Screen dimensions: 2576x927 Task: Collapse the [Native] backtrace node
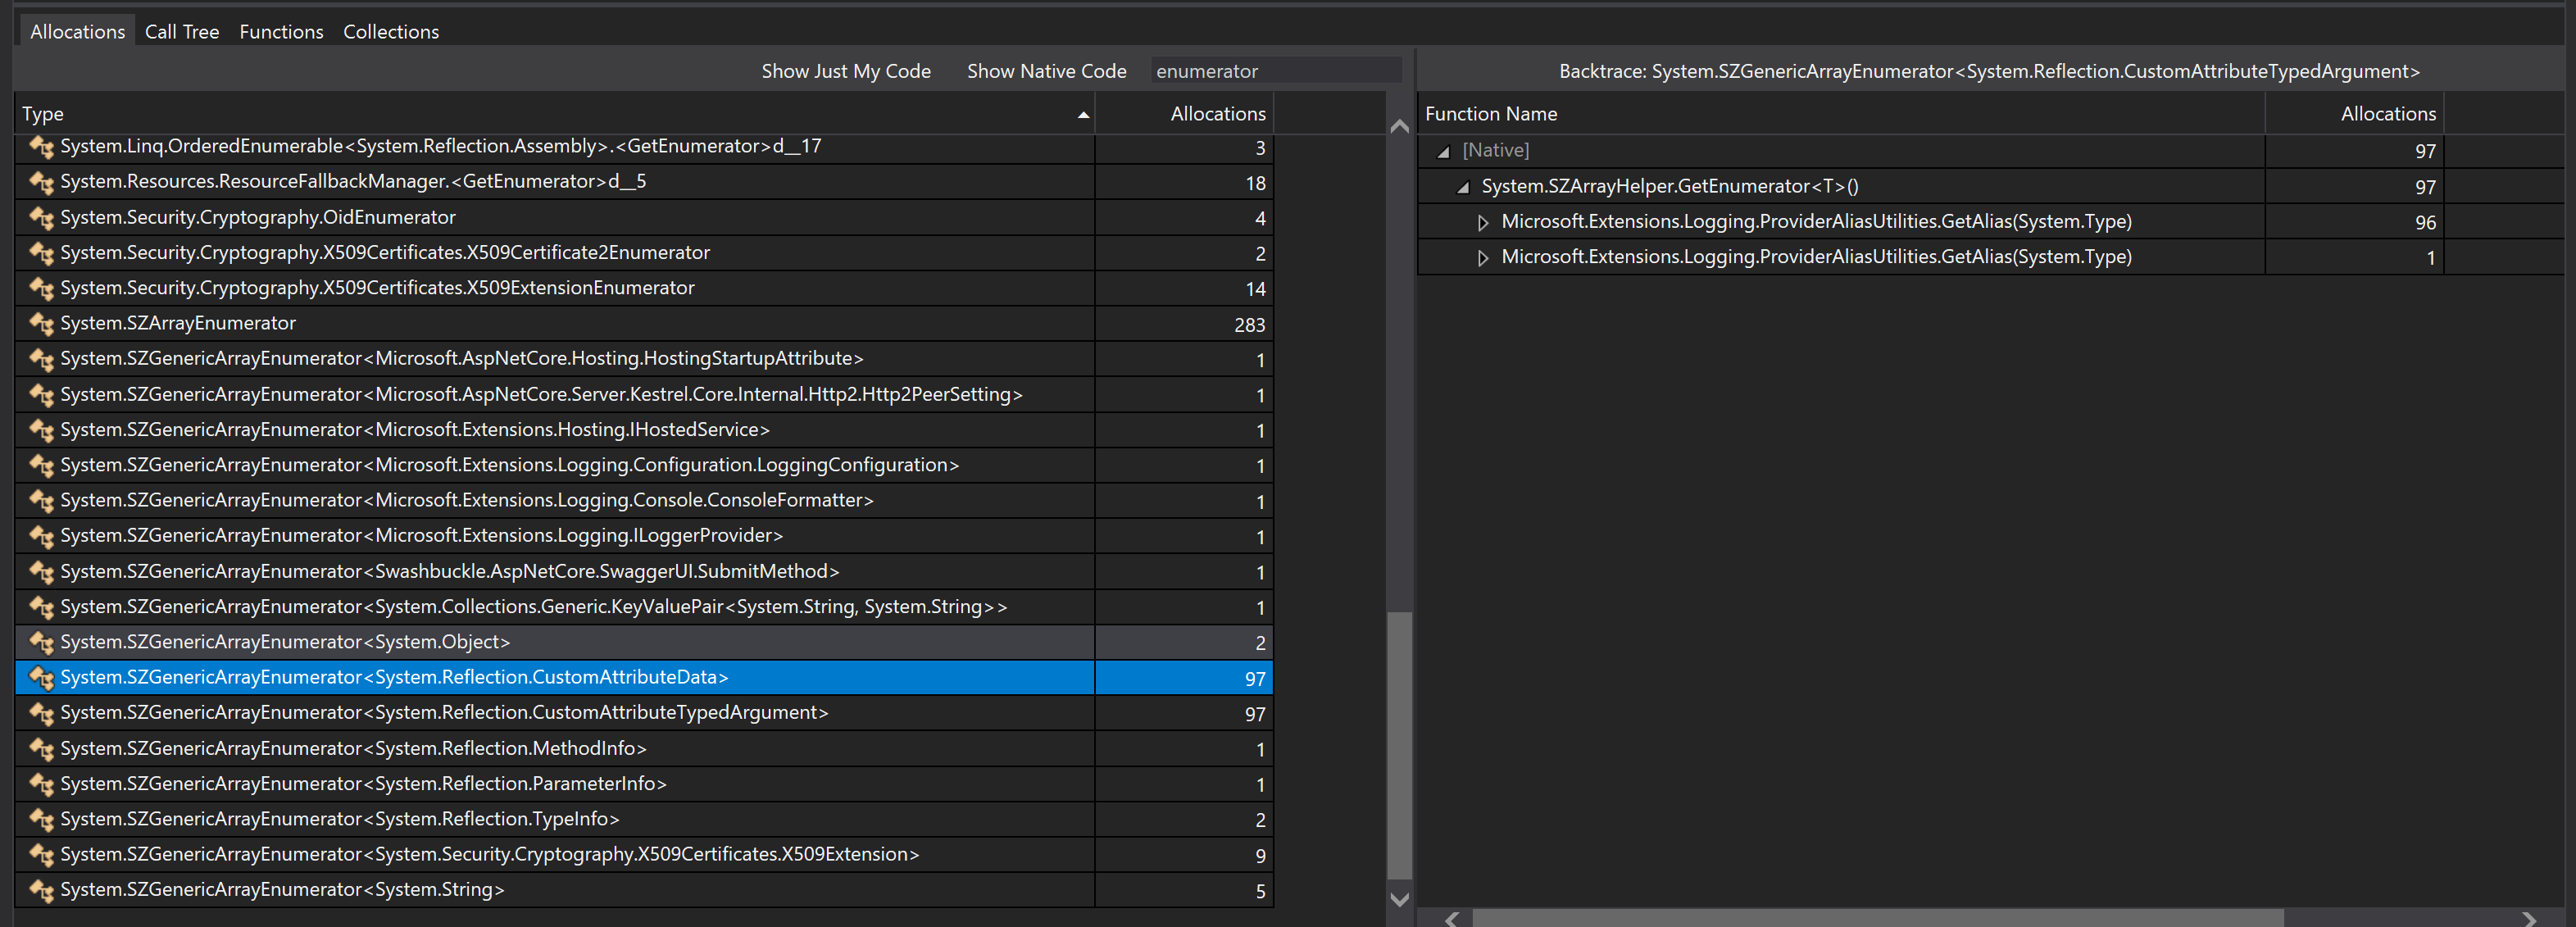click(1443, 152)
